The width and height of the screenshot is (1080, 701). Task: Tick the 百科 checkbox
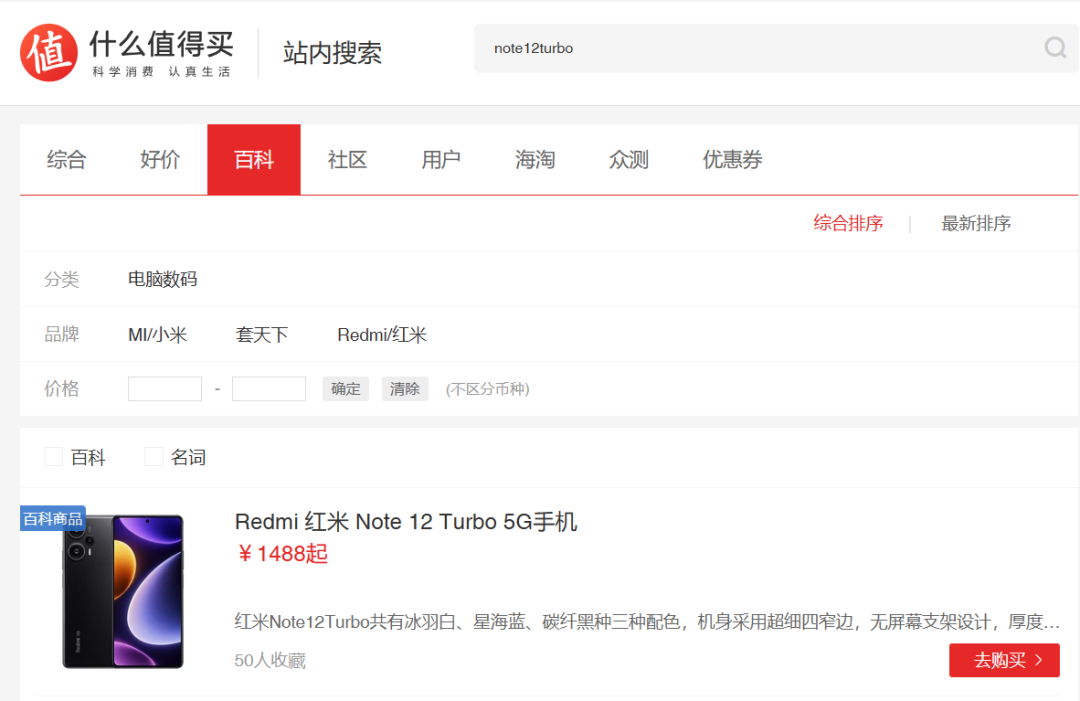[54, 457]
